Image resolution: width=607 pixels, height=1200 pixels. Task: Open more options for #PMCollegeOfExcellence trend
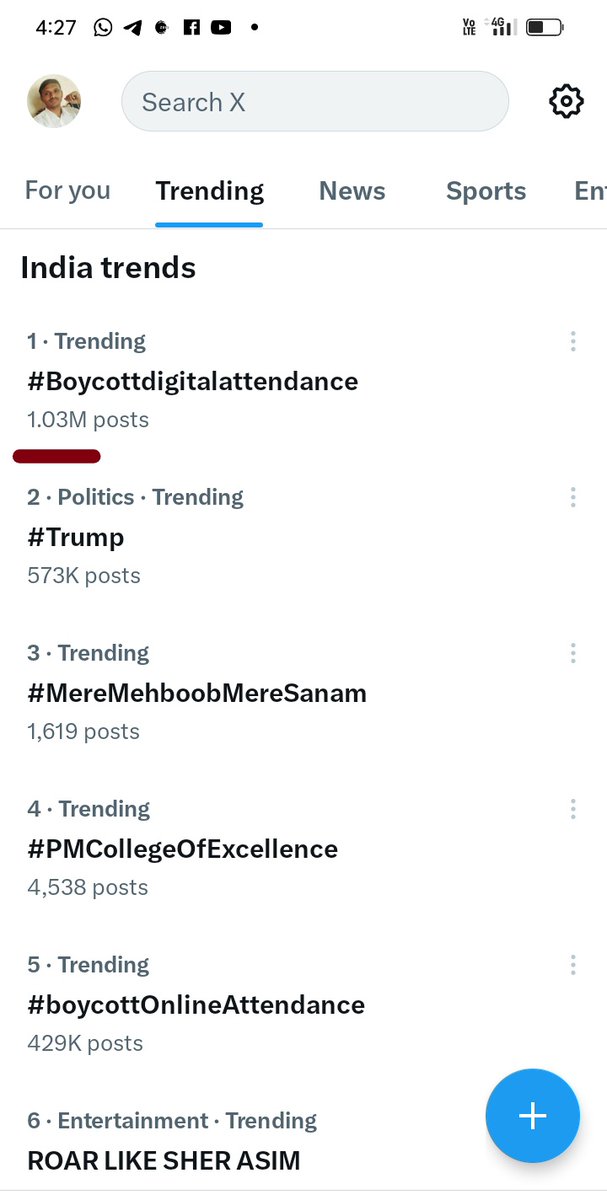click(x=573, y=809)
